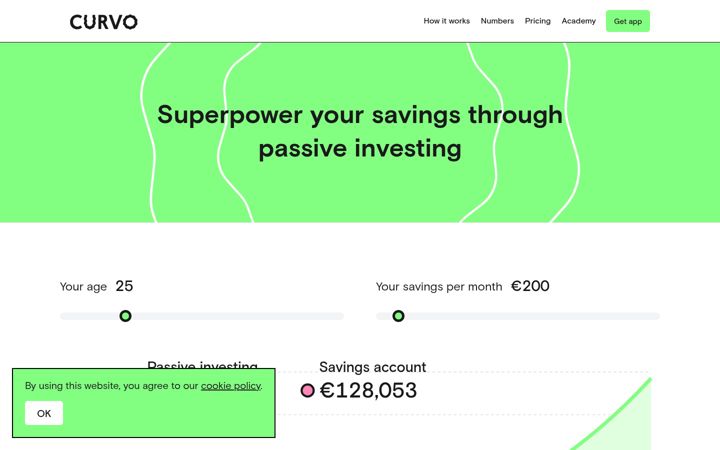This screenshot has height=450, width=720.
Task: Click the €200 monthly savings value
Action: [530, 286]
